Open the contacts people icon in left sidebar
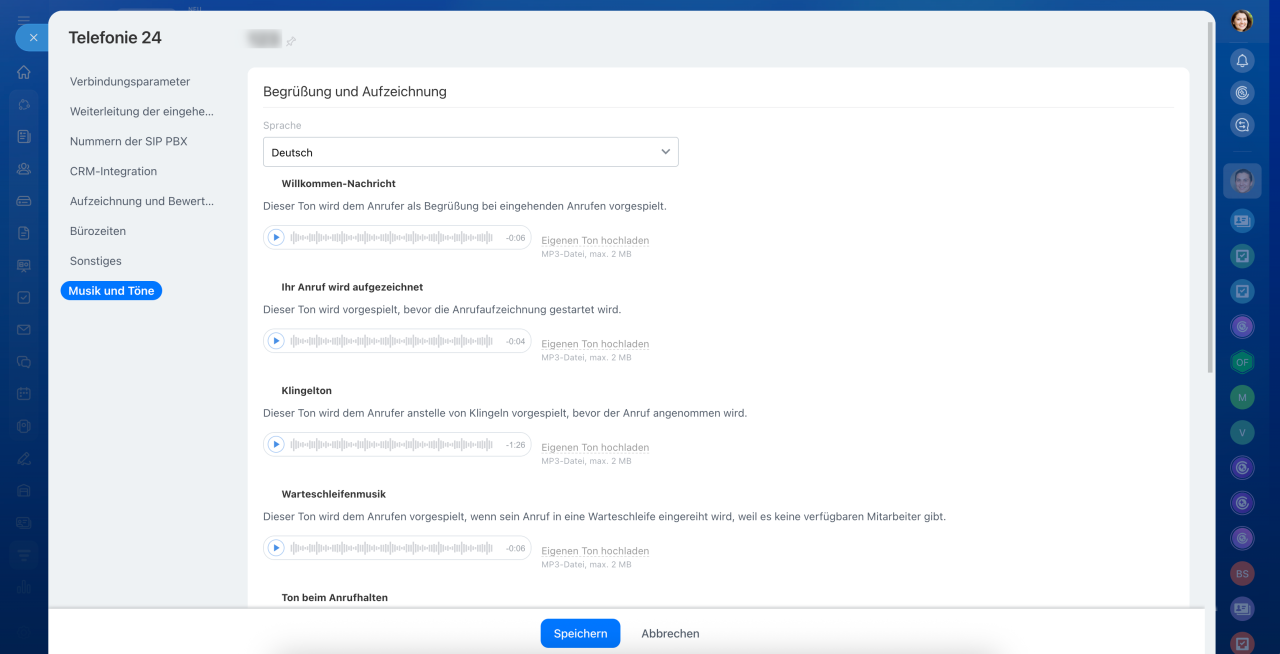This screenshot has height=654, width=1280. [24, 169]
